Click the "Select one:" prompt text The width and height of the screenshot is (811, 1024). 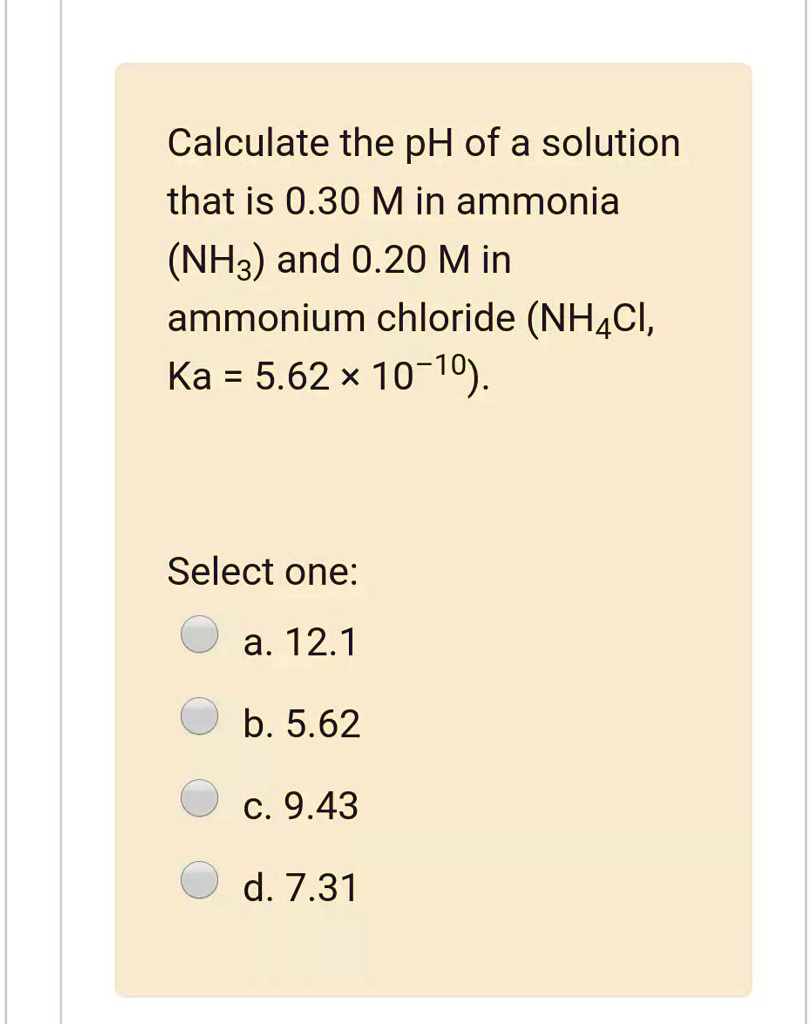[262, 572]
